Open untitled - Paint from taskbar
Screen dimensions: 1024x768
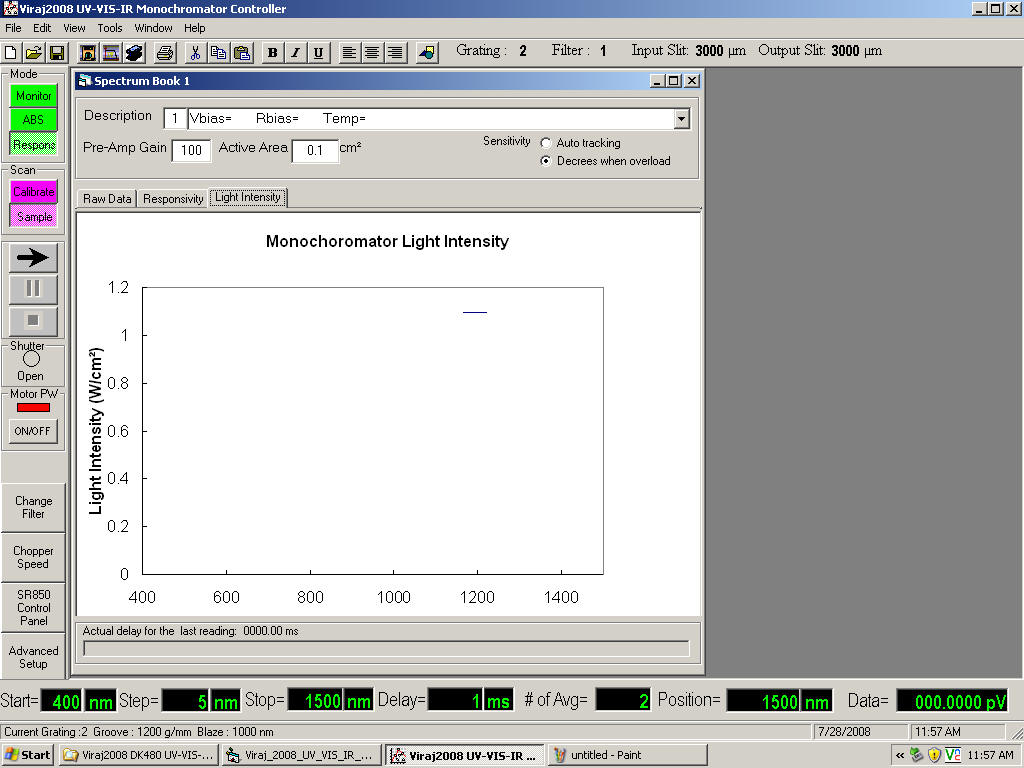(x=628, y=755)
